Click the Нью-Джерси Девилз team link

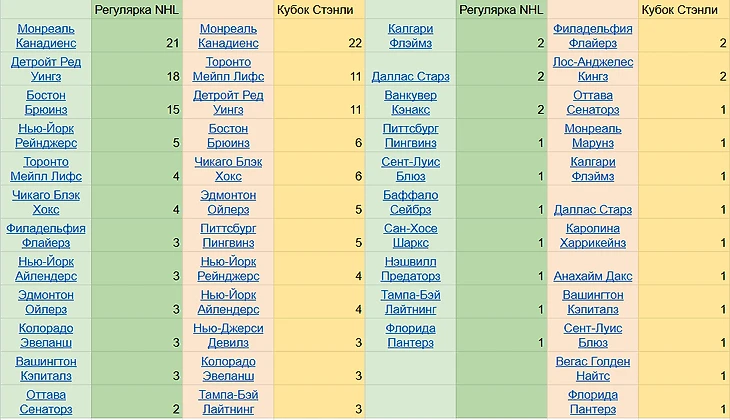point(228,335)
